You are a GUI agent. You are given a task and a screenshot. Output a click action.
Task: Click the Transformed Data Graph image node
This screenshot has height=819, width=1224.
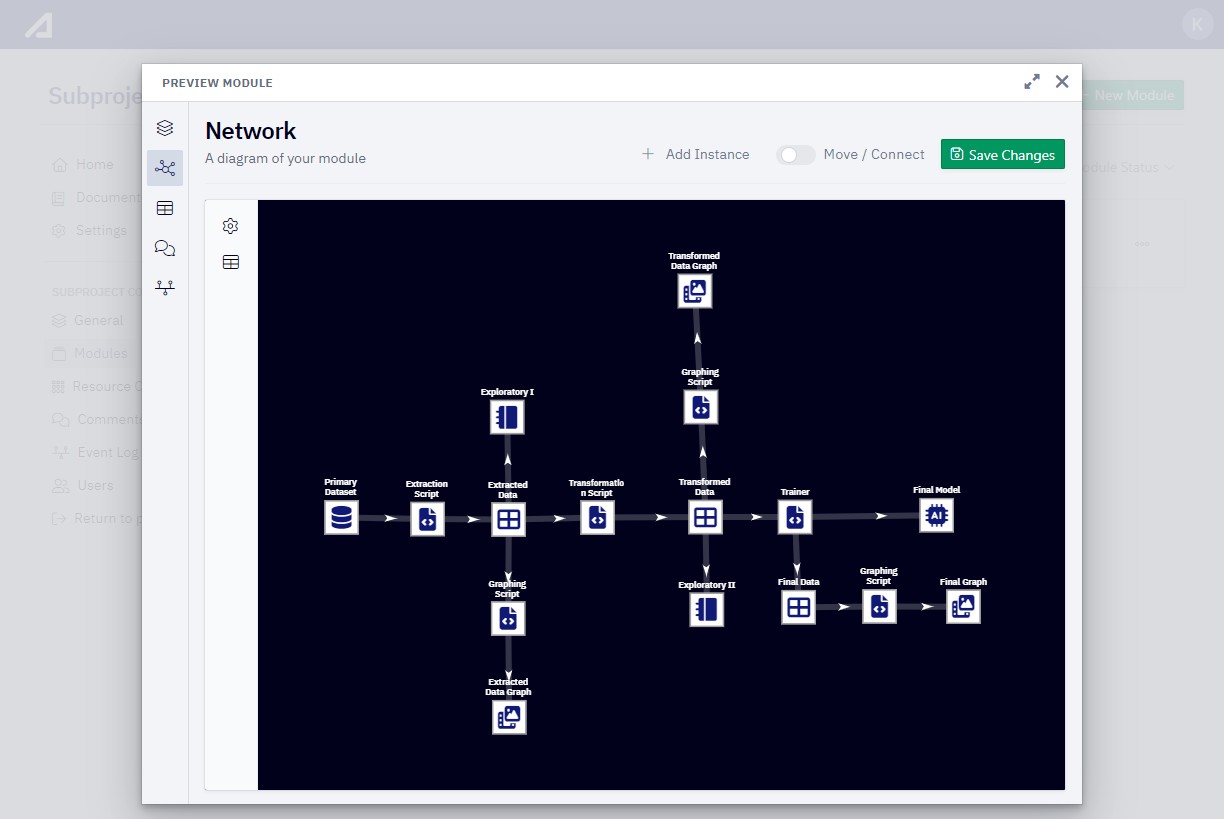[694, 291]
